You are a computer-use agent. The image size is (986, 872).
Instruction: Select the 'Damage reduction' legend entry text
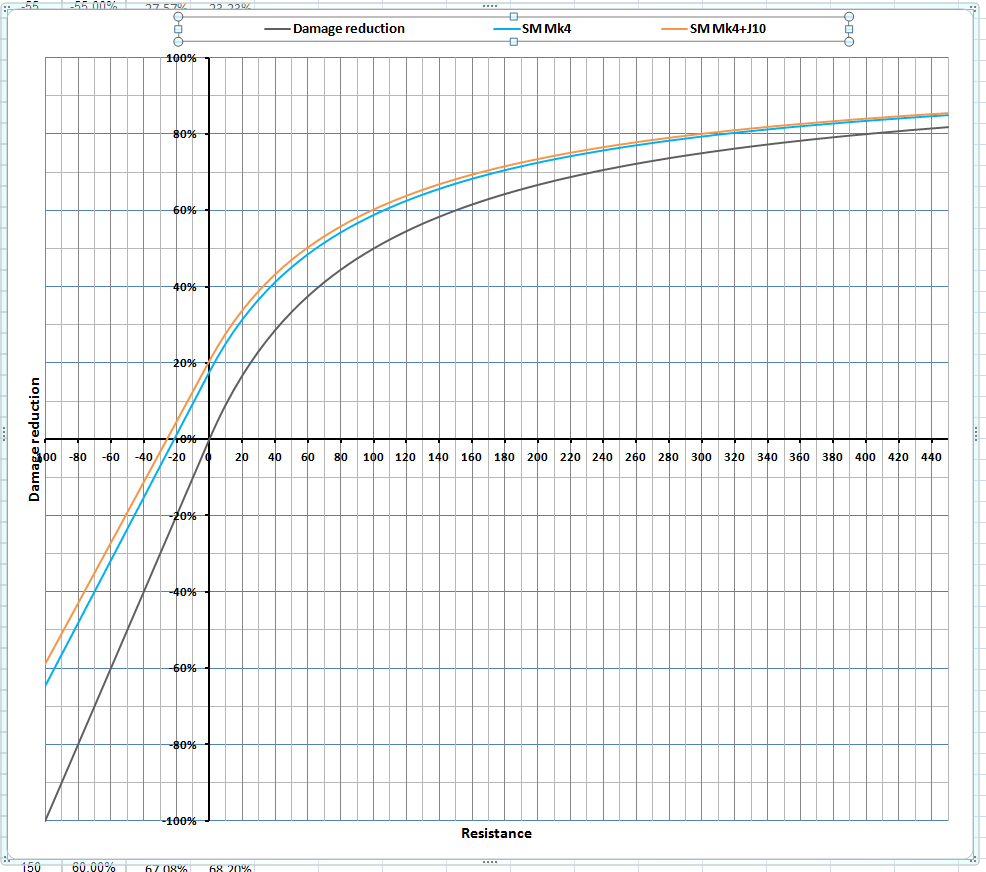(x=348, y=29)
